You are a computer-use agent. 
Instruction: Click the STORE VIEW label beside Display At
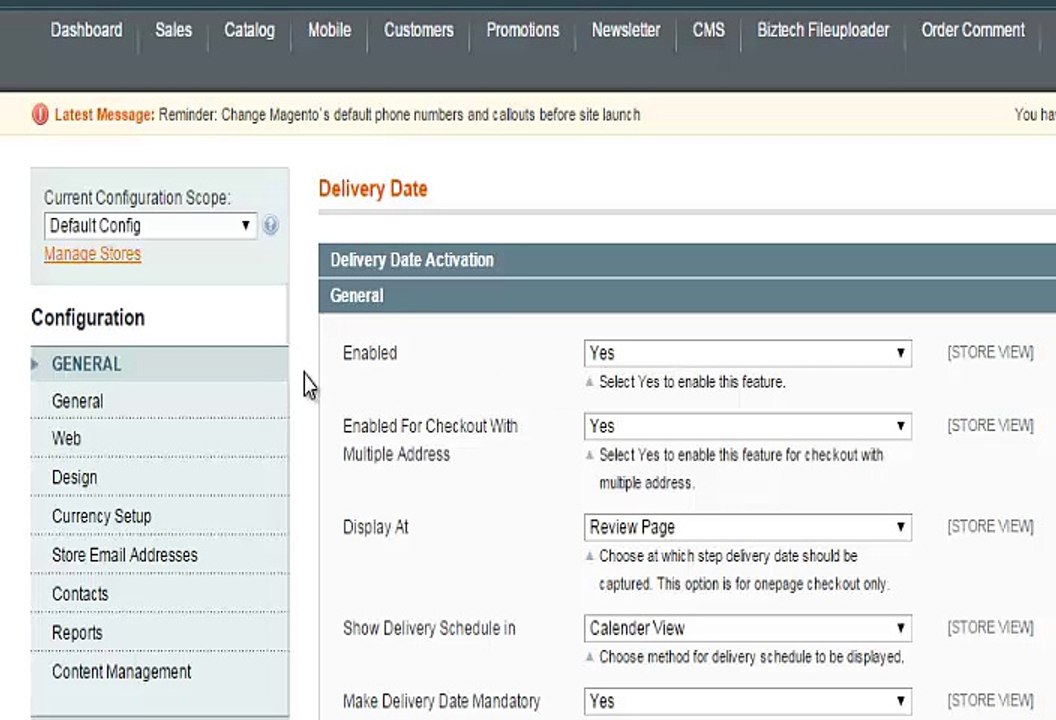pyautogui.click(x=990, y=526)
